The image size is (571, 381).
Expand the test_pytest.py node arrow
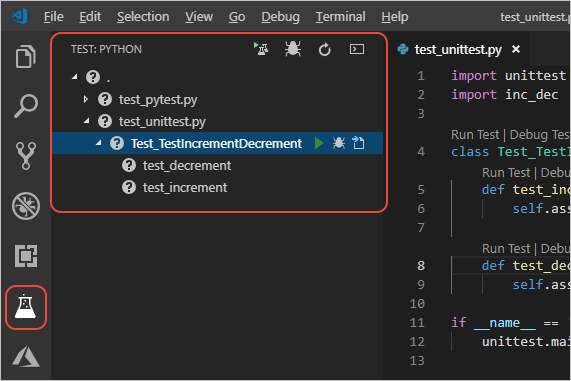click(86, 99)
